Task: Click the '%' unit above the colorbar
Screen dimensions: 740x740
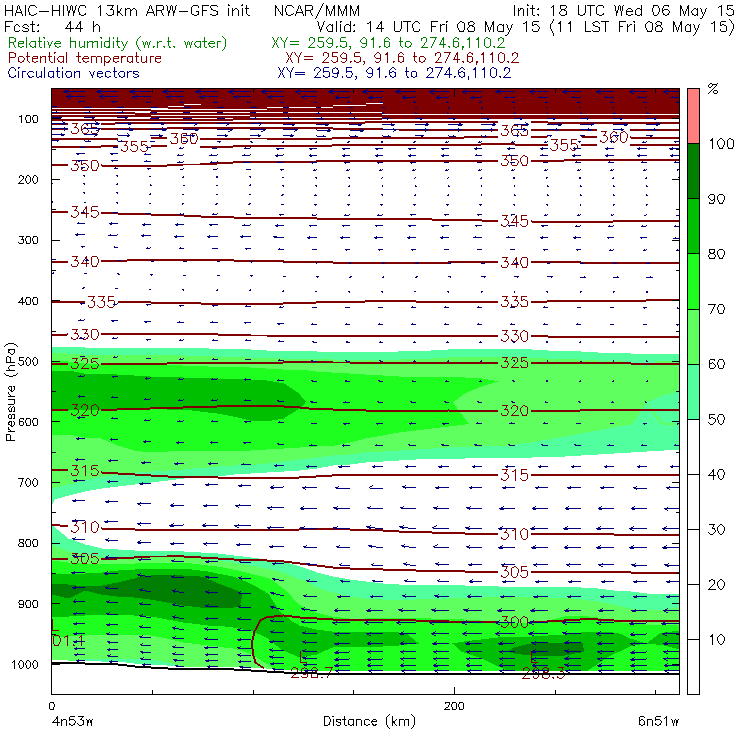Action: pyautogui.click(x=713, y=89)
